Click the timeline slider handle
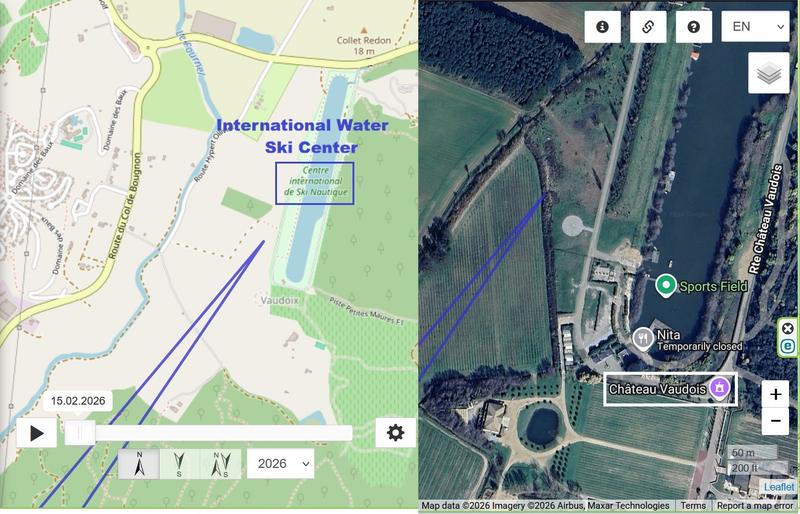Viewport: 800px width, 514px height. point(80,433)
